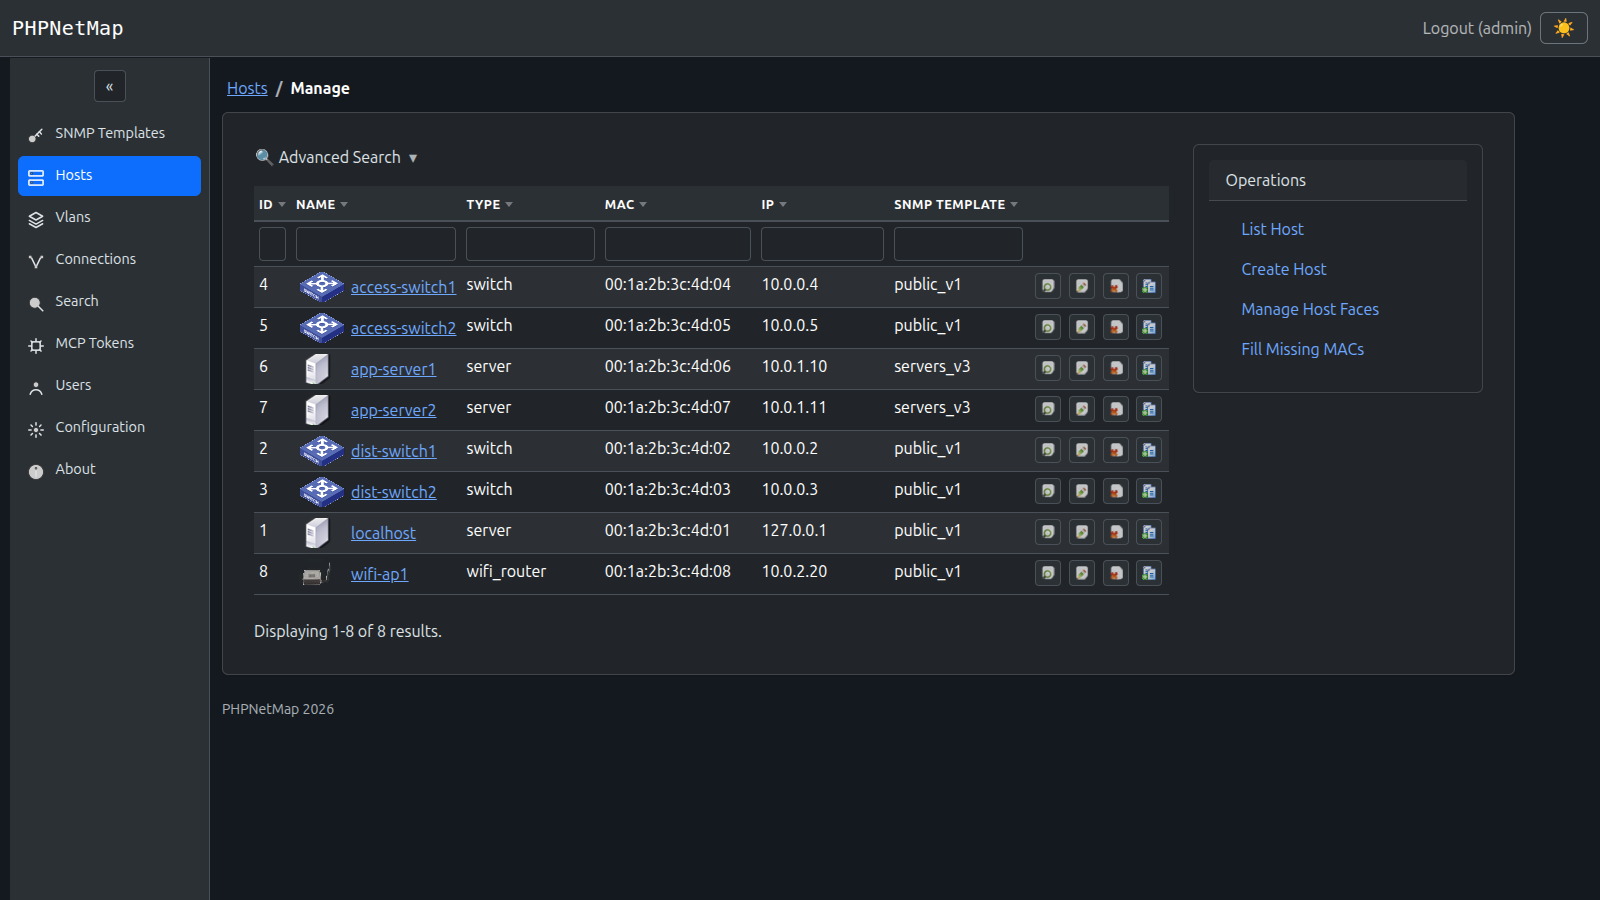The image size is (1600, 900).
Task: Expand the Advanced Search section
Action: coord(337,157)
